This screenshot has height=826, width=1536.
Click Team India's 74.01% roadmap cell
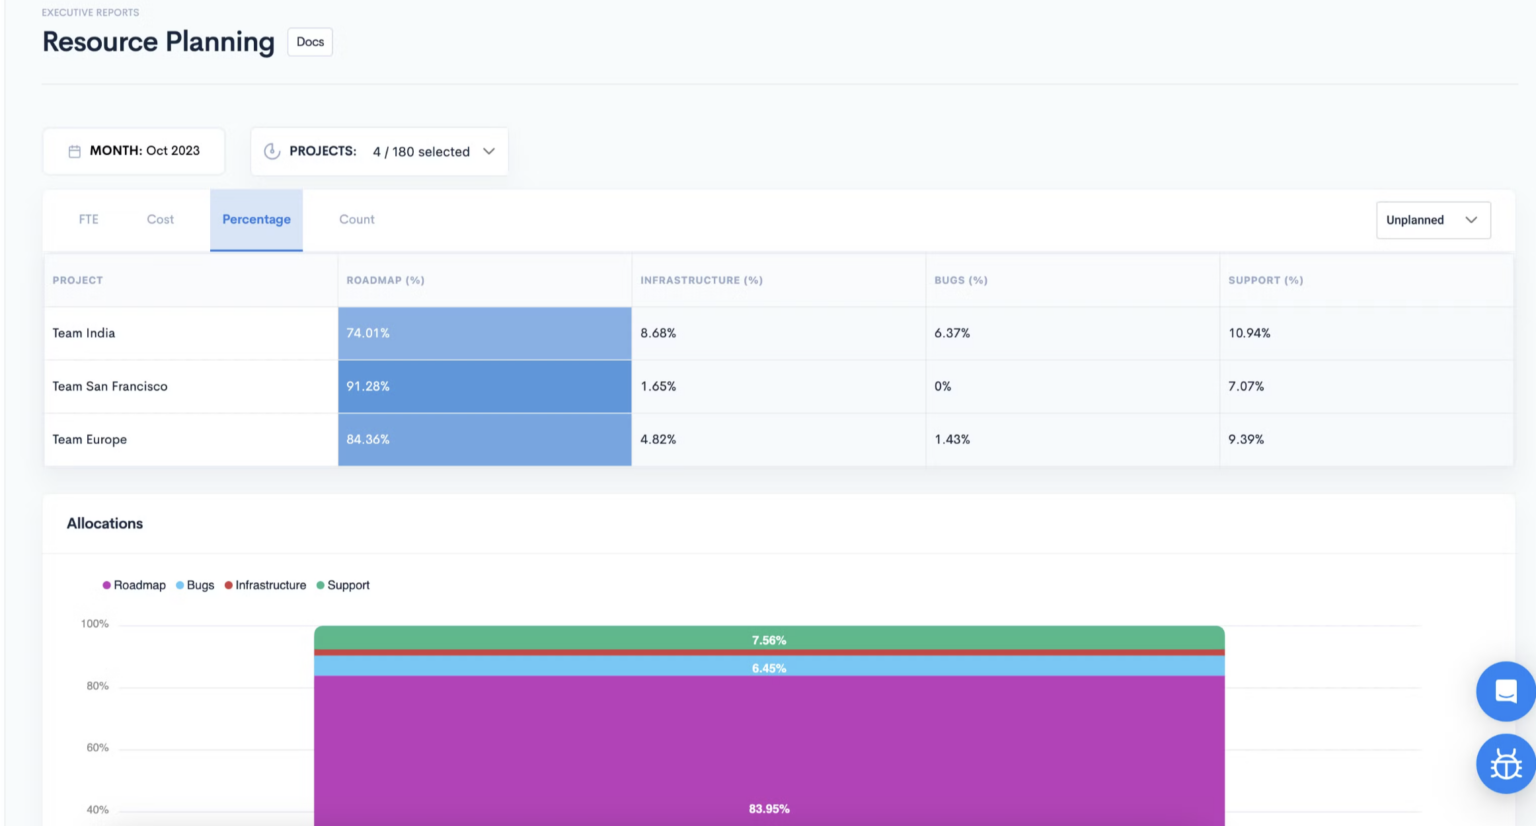coord(484,333)
